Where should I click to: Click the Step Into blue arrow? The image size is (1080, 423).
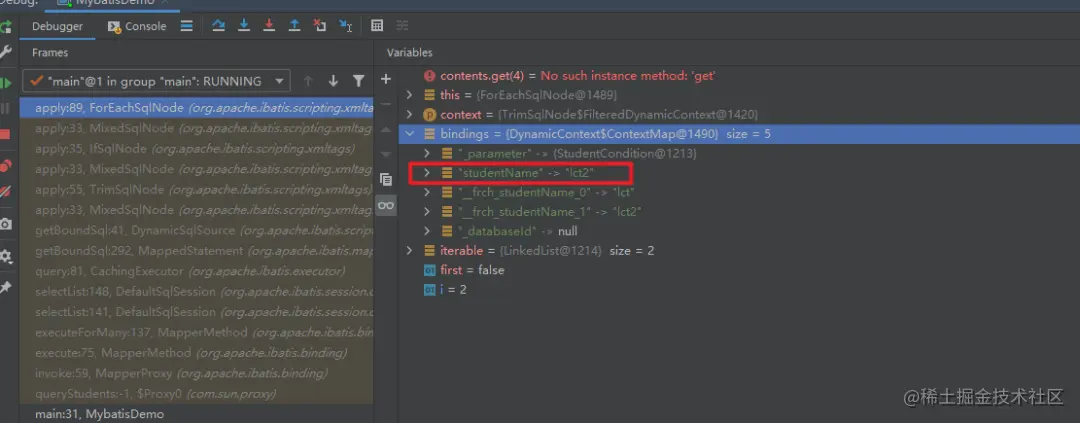click(244, 25)
